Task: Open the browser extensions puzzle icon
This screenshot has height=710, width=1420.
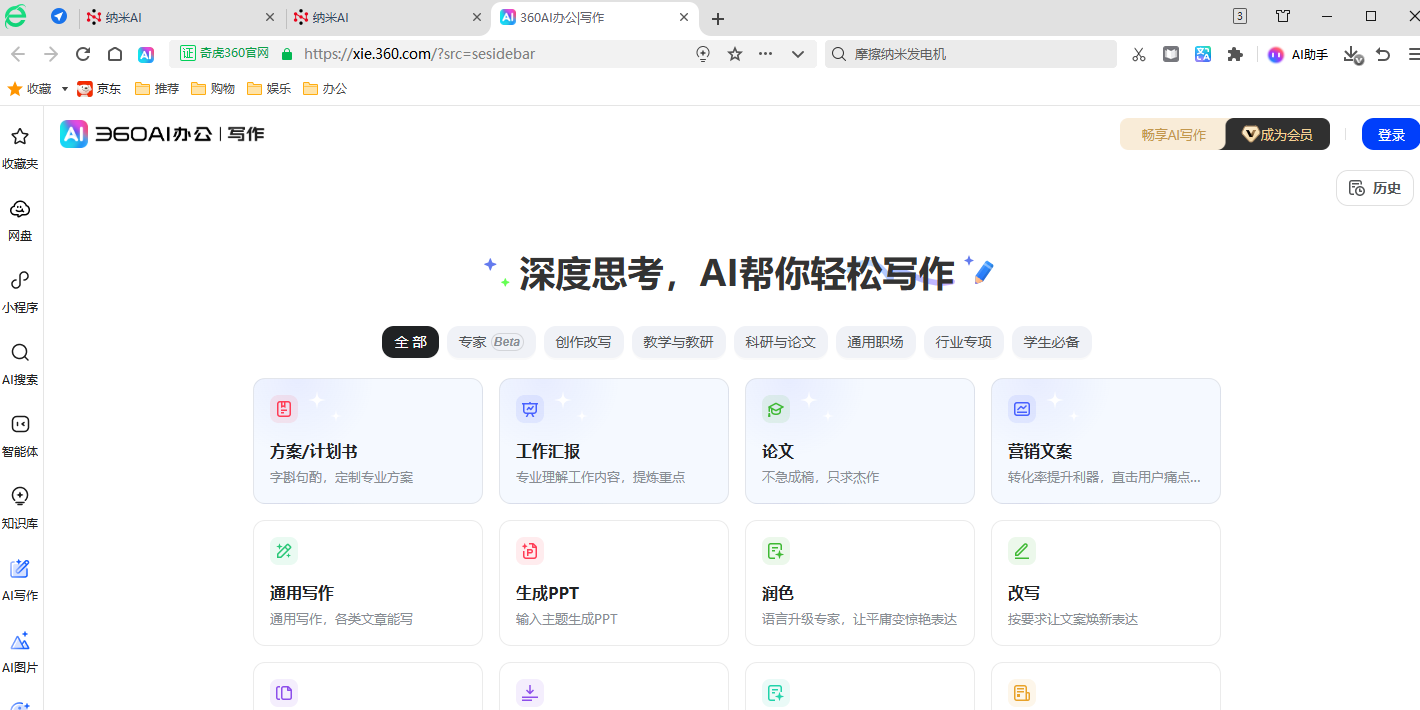Action: pos(1235,55)
